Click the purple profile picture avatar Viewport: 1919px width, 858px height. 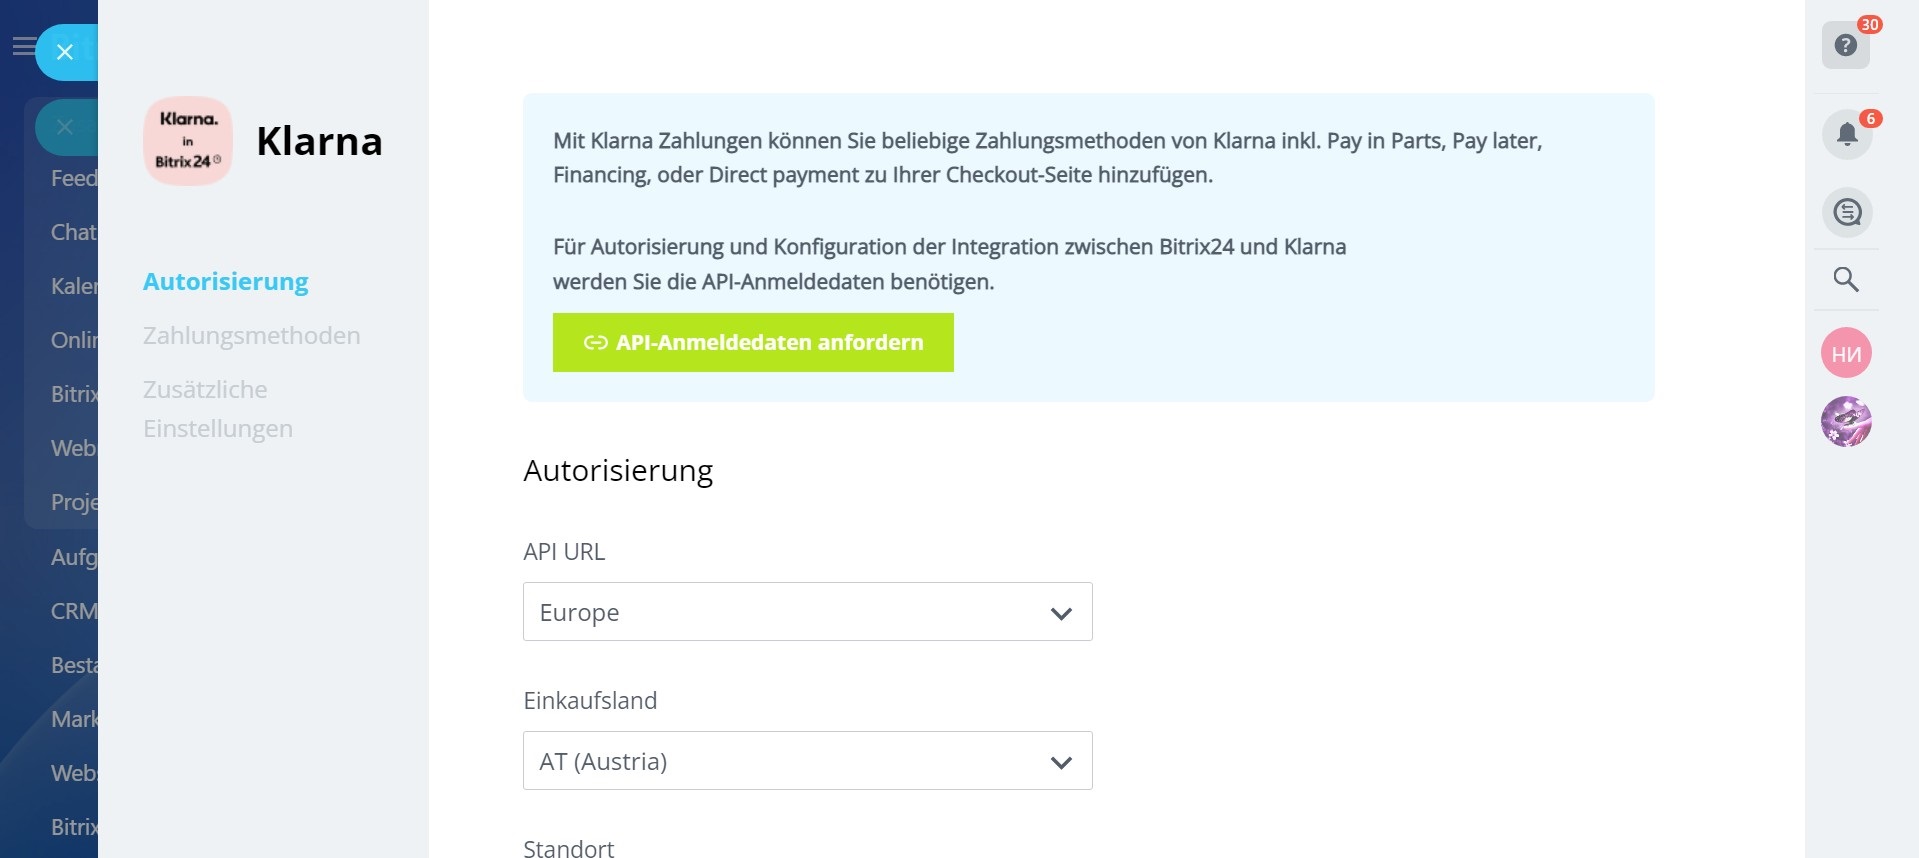pos(1846,421)
